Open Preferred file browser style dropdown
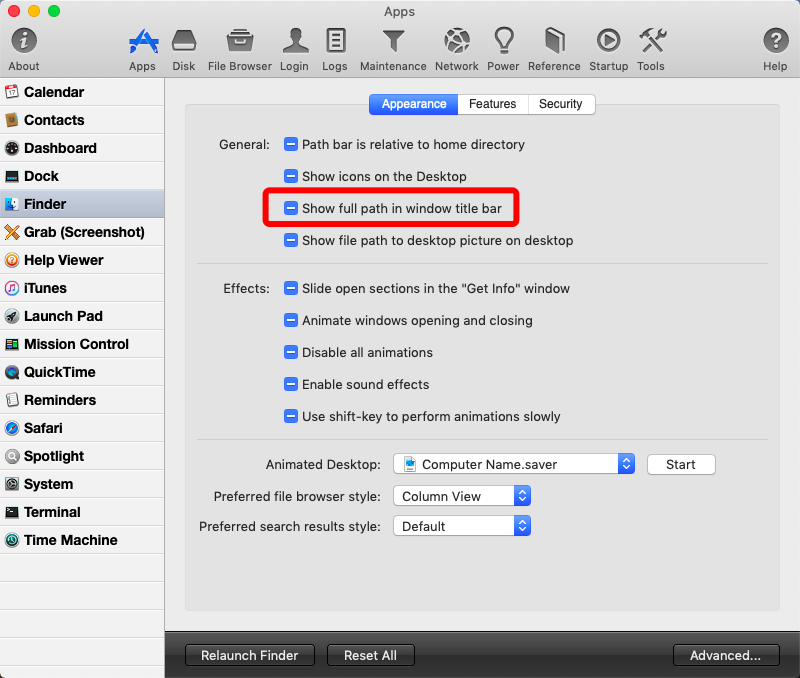The image size is (800, 678). tap(462, 496)
